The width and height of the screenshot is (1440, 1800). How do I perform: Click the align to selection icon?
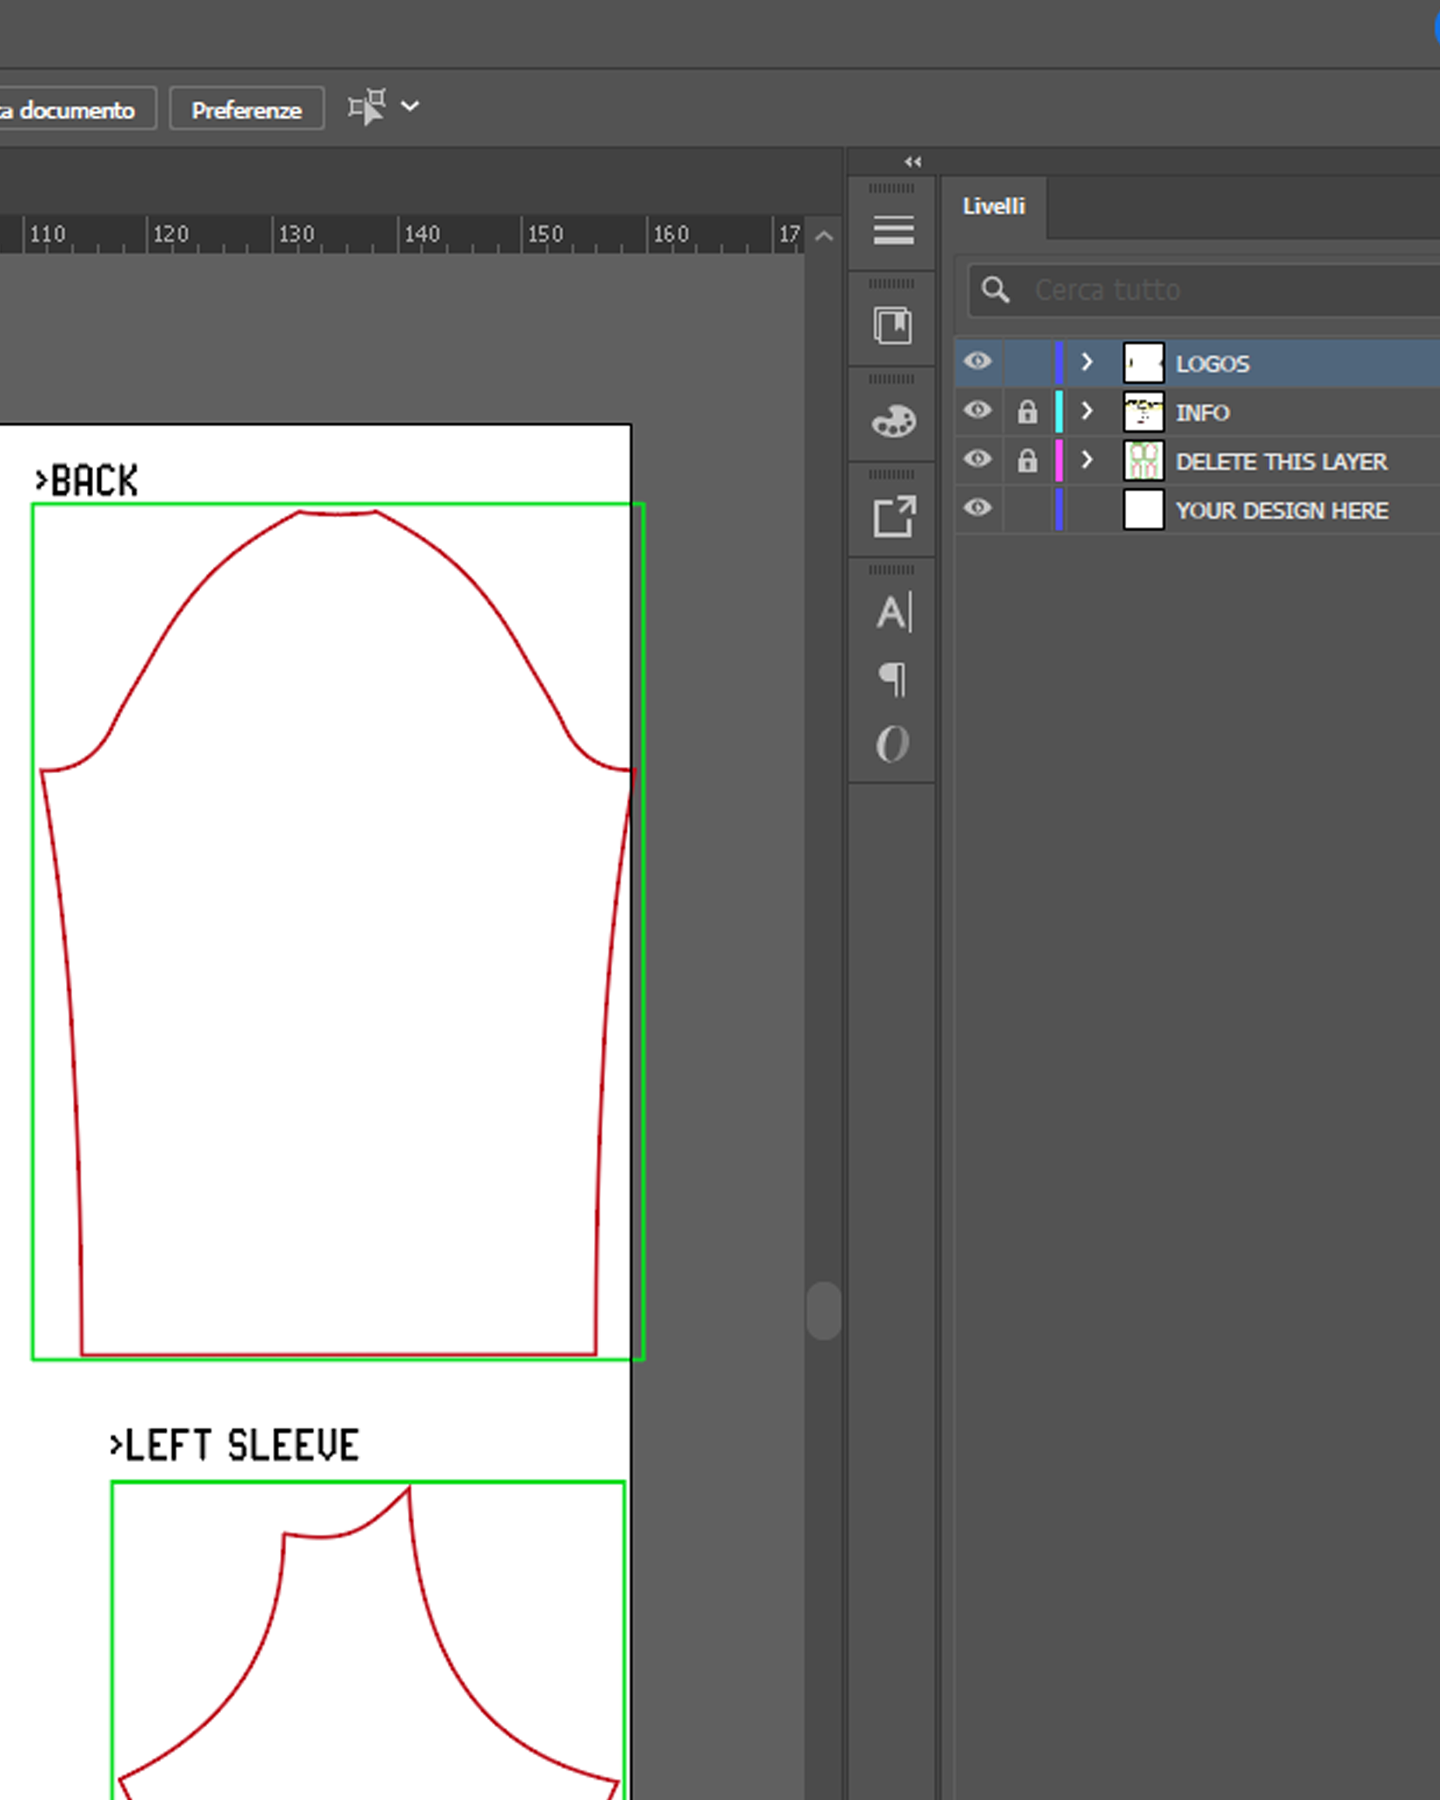366,107
